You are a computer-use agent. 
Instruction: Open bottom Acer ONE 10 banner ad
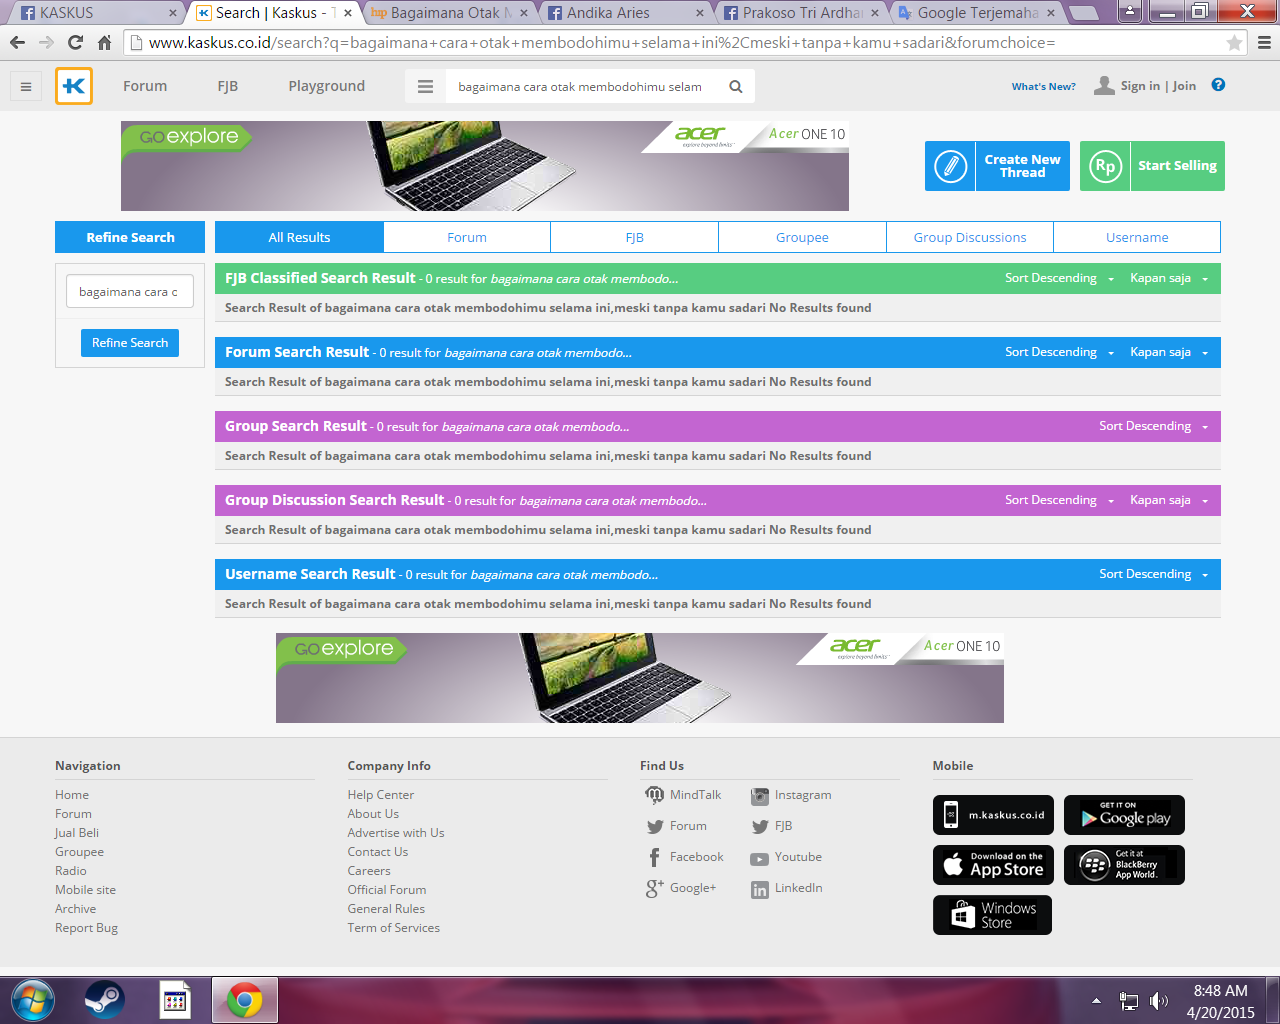pyautogui.click(x=640, y=678)
